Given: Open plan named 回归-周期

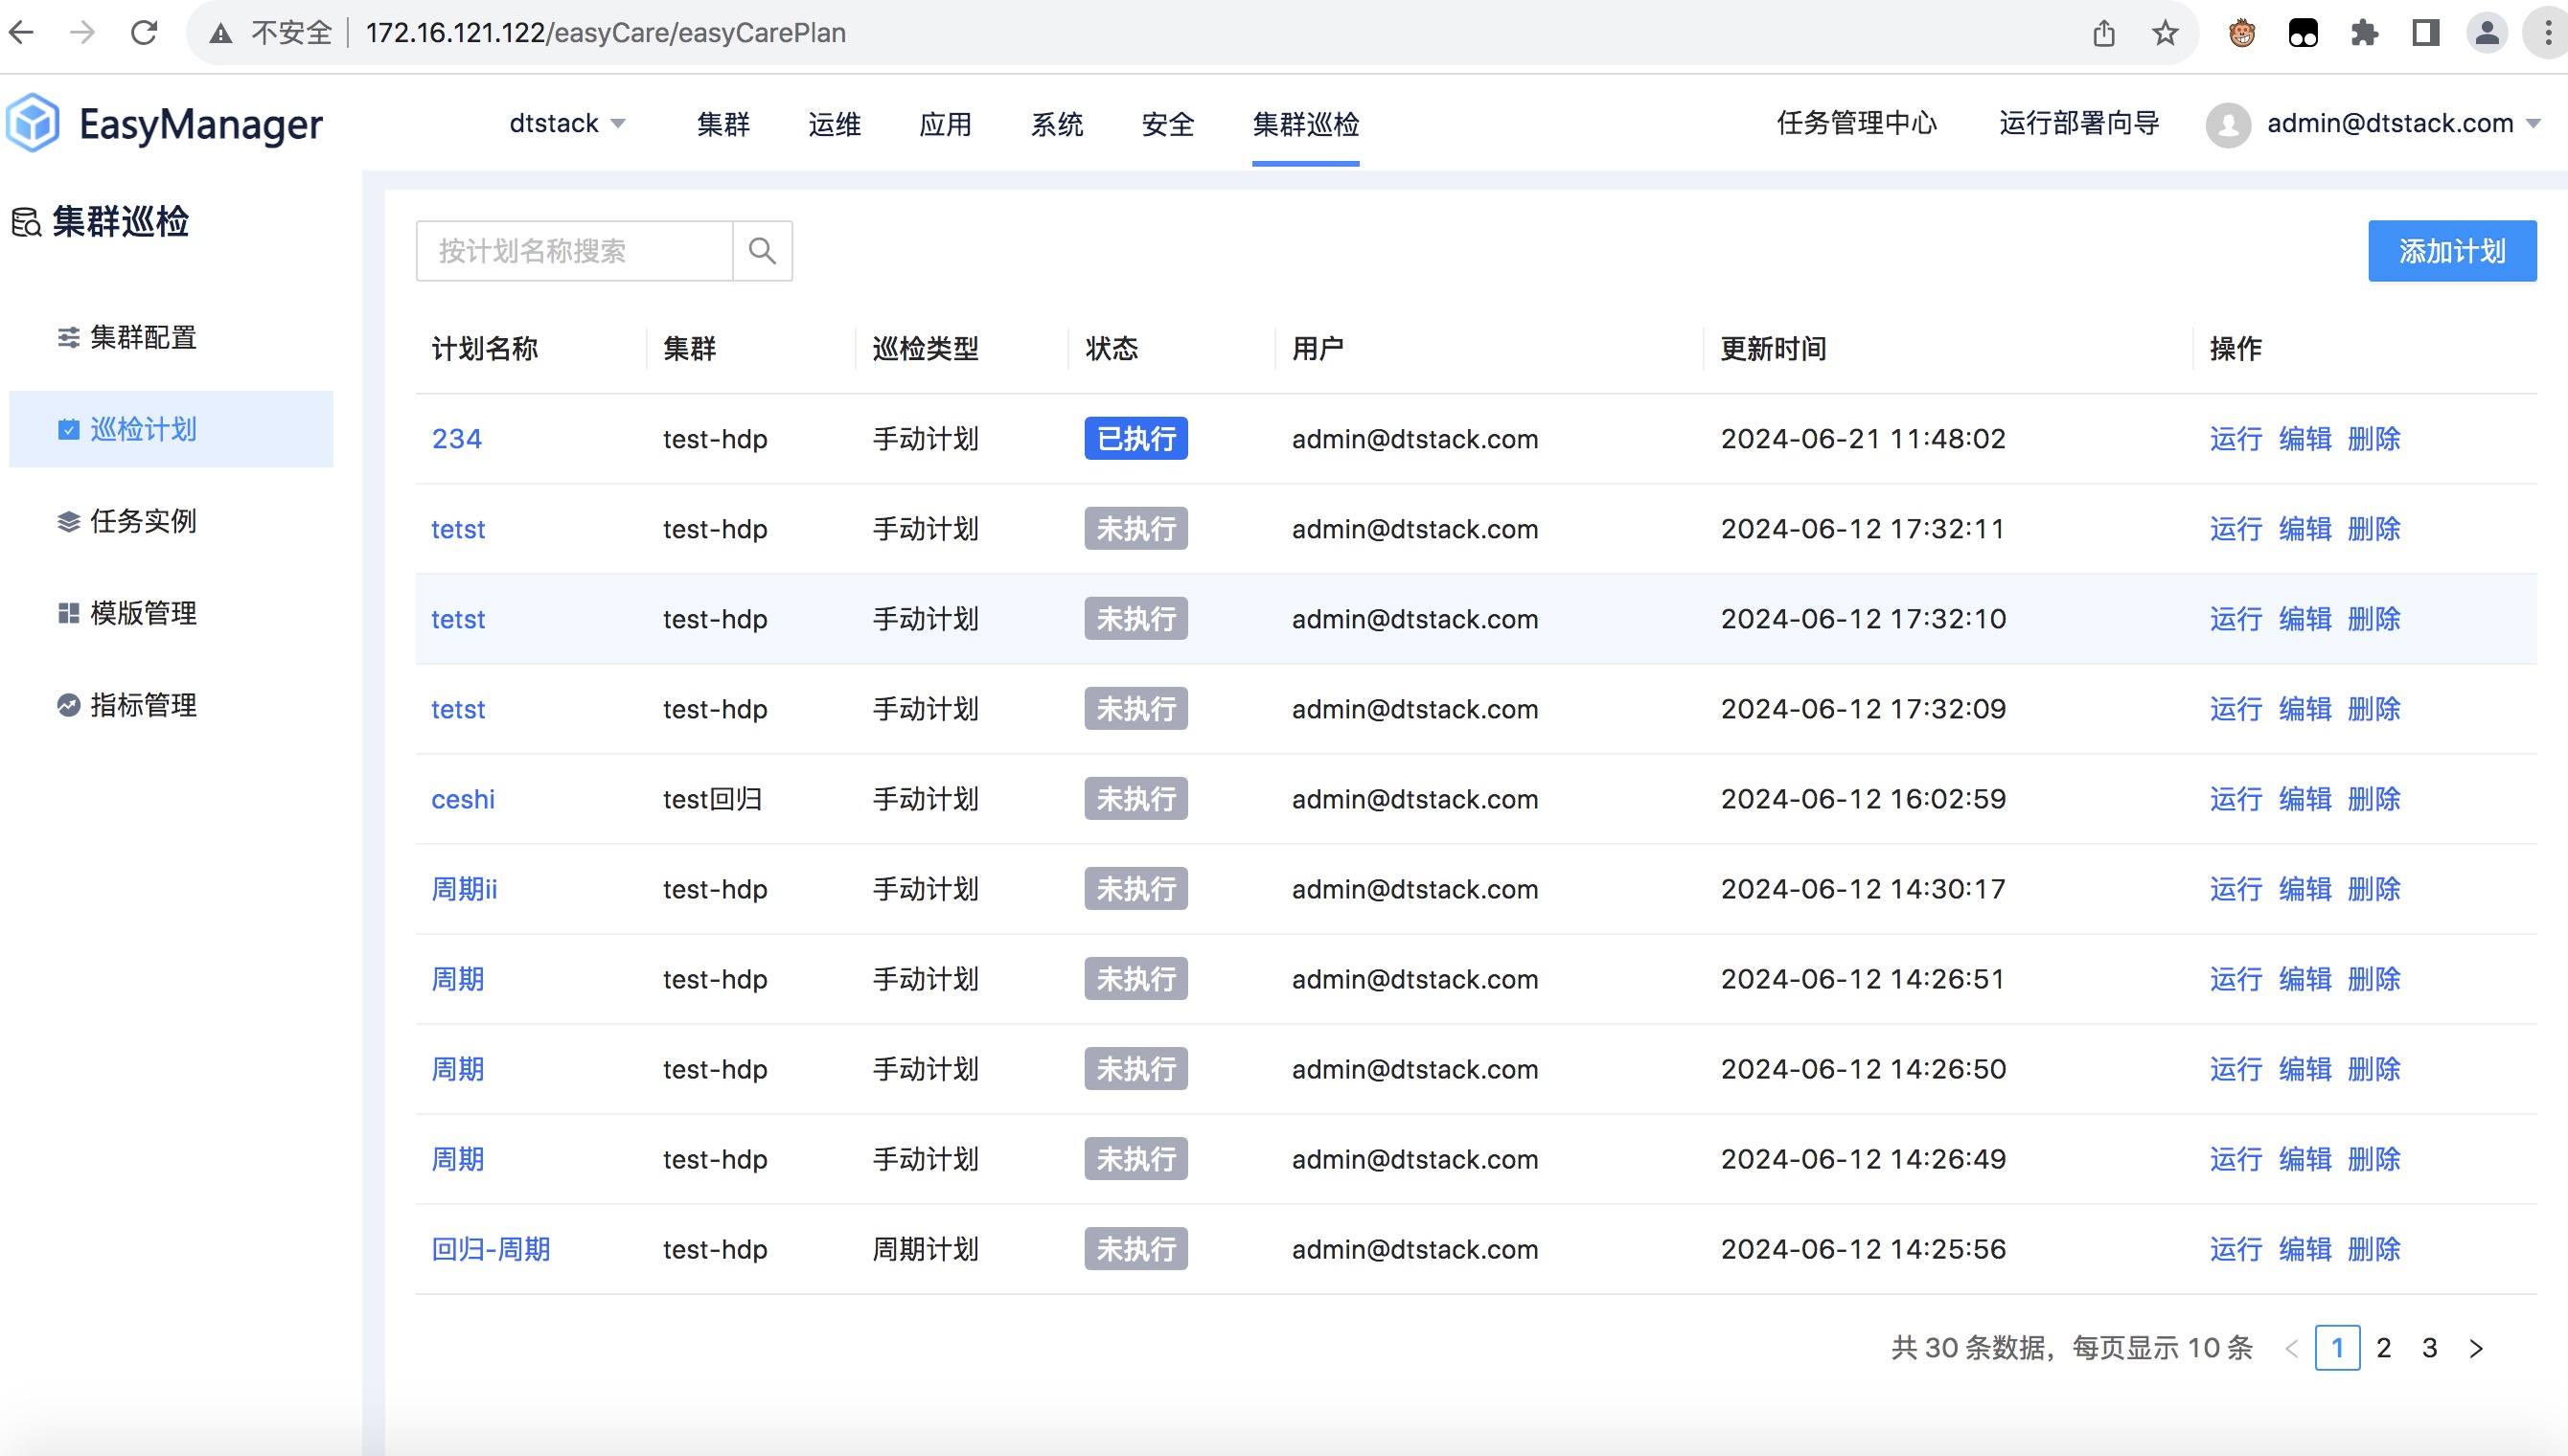Looking at the screenshot, I should [x=491, y=1249].
